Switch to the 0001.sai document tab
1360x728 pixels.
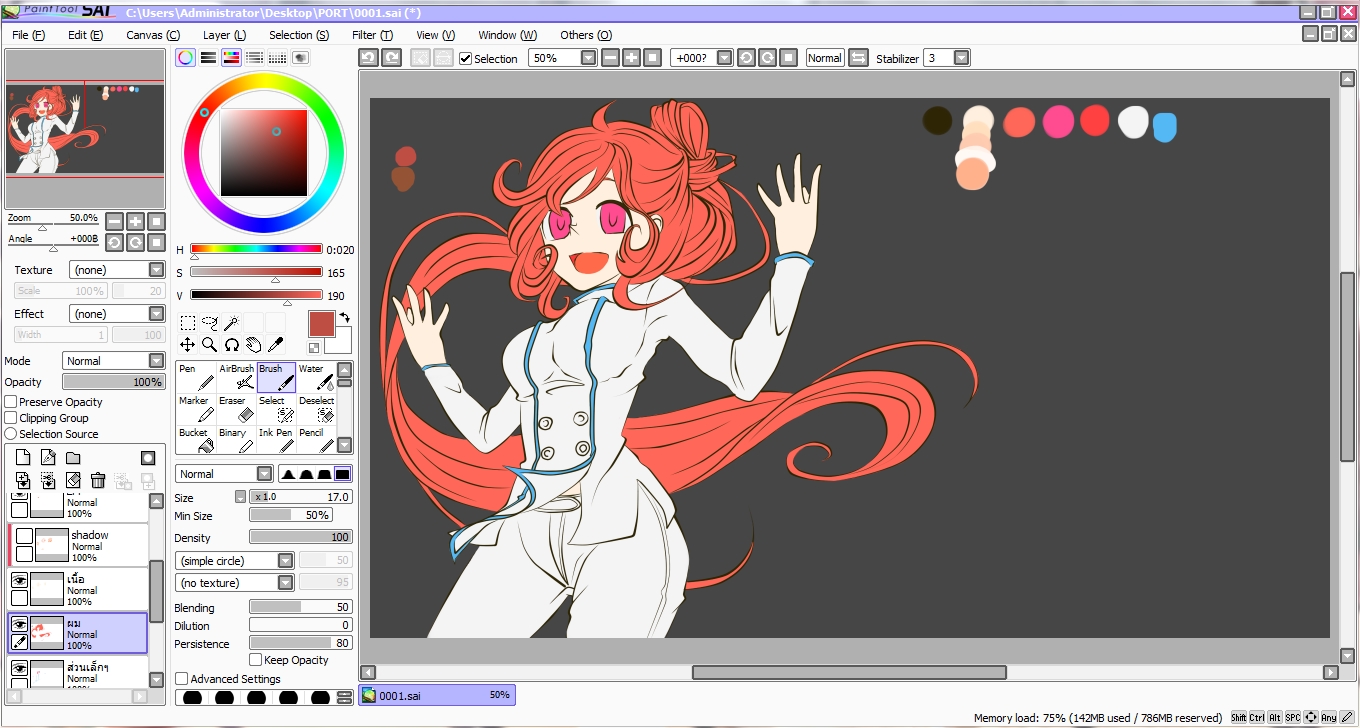437,695
